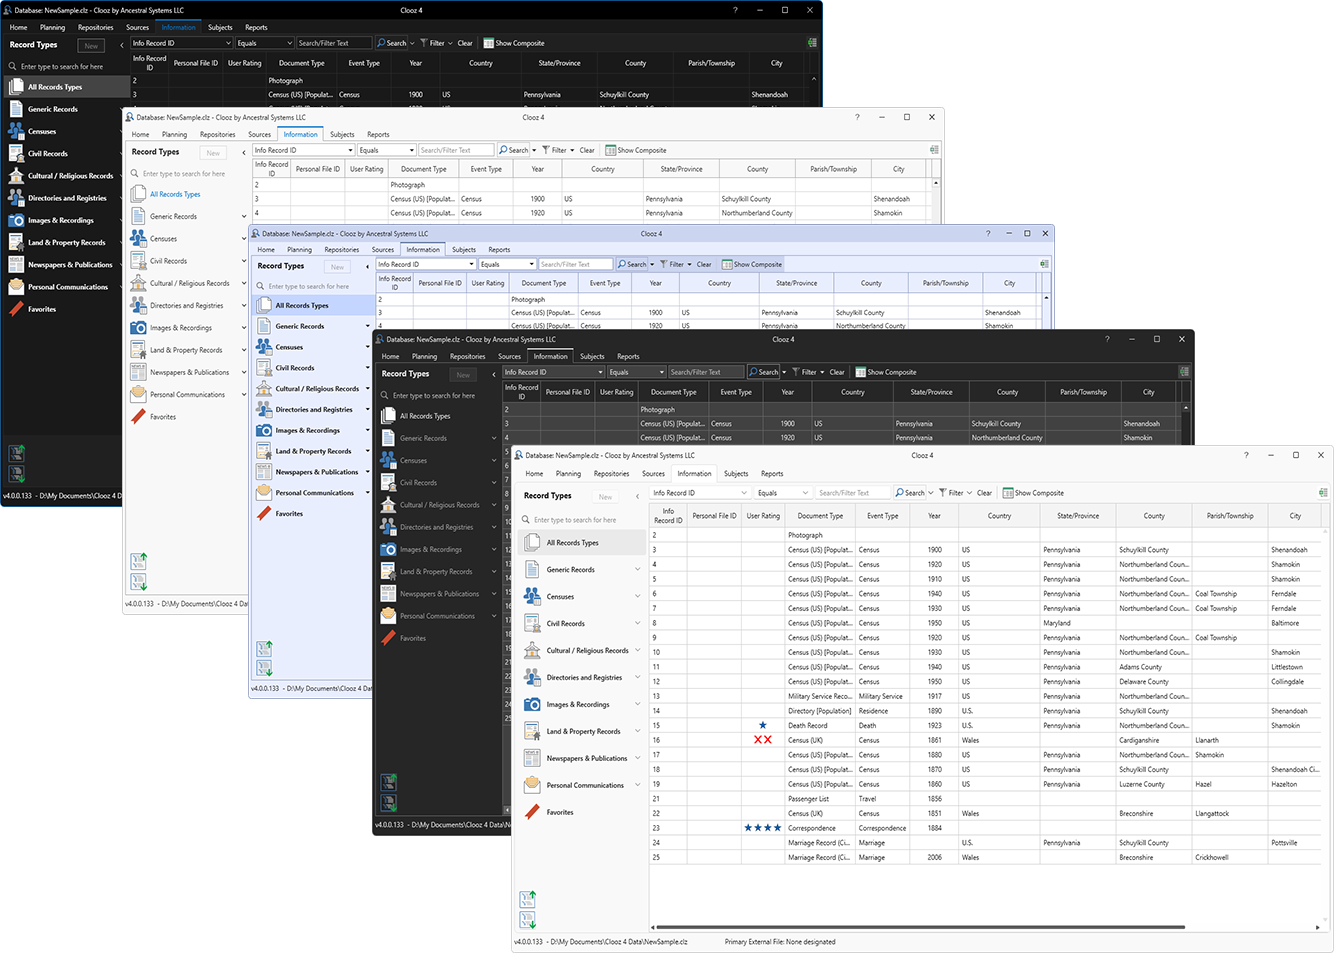Click Newspapers & Publications icon in frontmost window
Viewport: 1343px width, 960px height.
532,758
